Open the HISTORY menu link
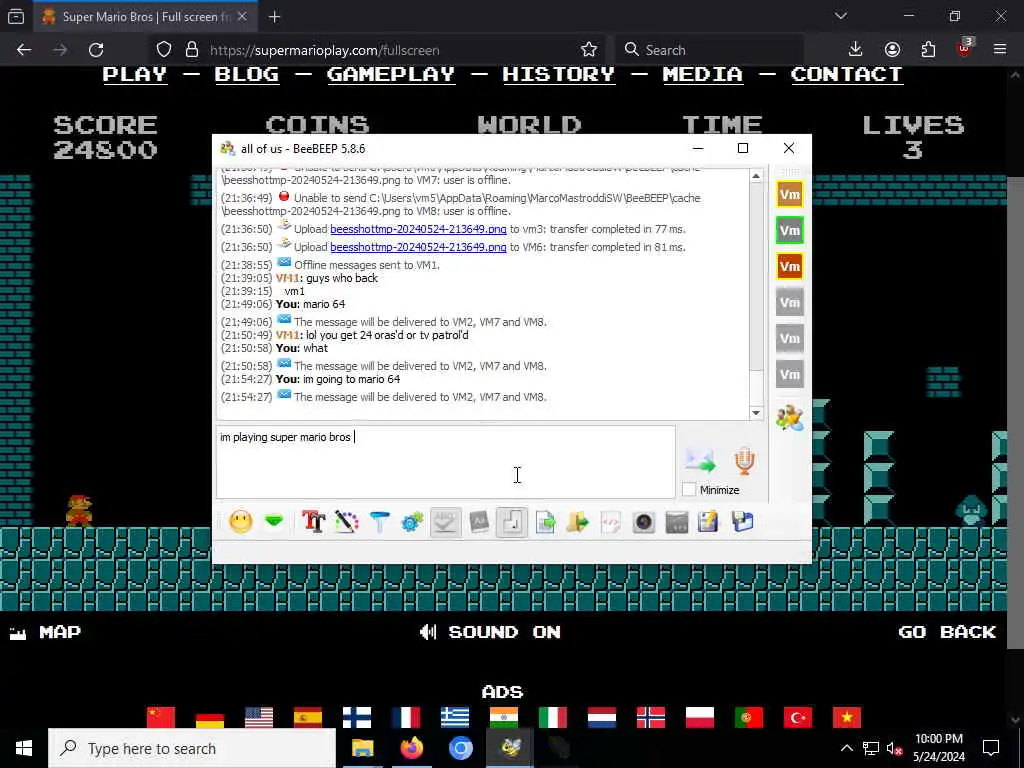The height and width of the screenshot is (768, 1024). click(558, 74)
